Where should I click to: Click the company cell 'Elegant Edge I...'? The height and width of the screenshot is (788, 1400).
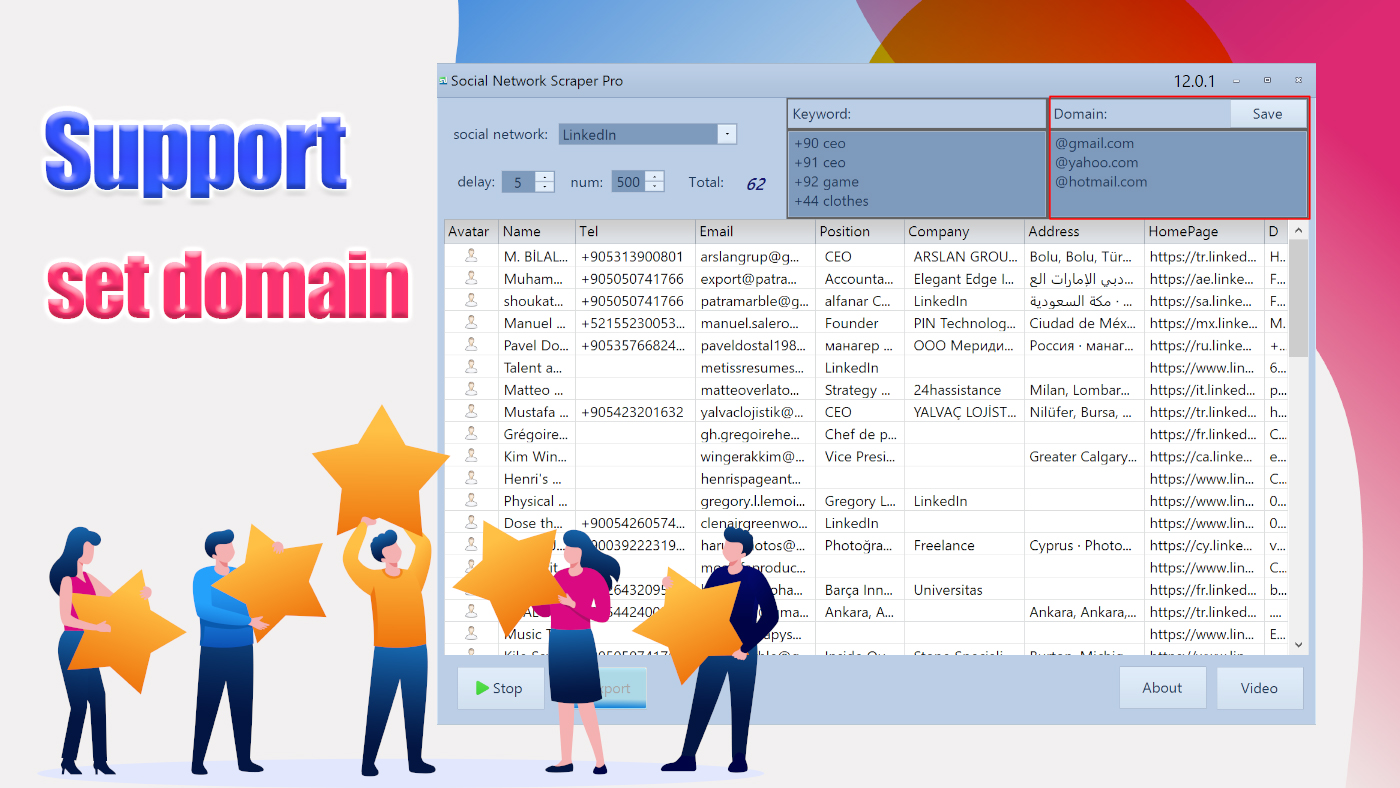964,278
